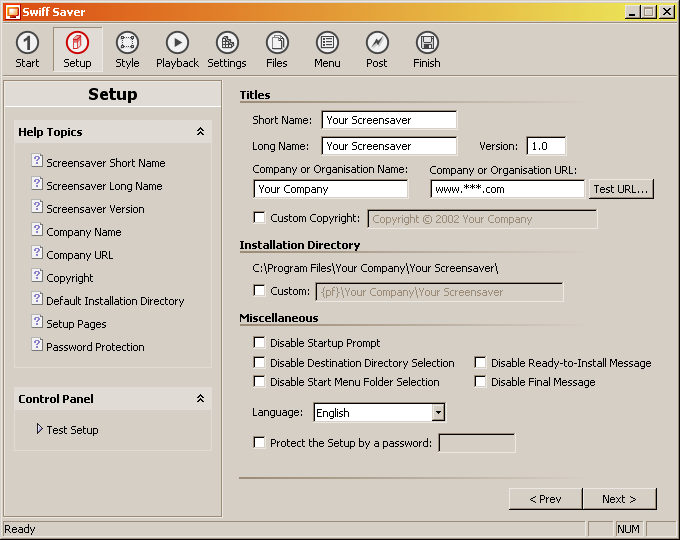680x540 pixels.
Task: Click help icon beside Screensaver Version
Action: point(37,207)
